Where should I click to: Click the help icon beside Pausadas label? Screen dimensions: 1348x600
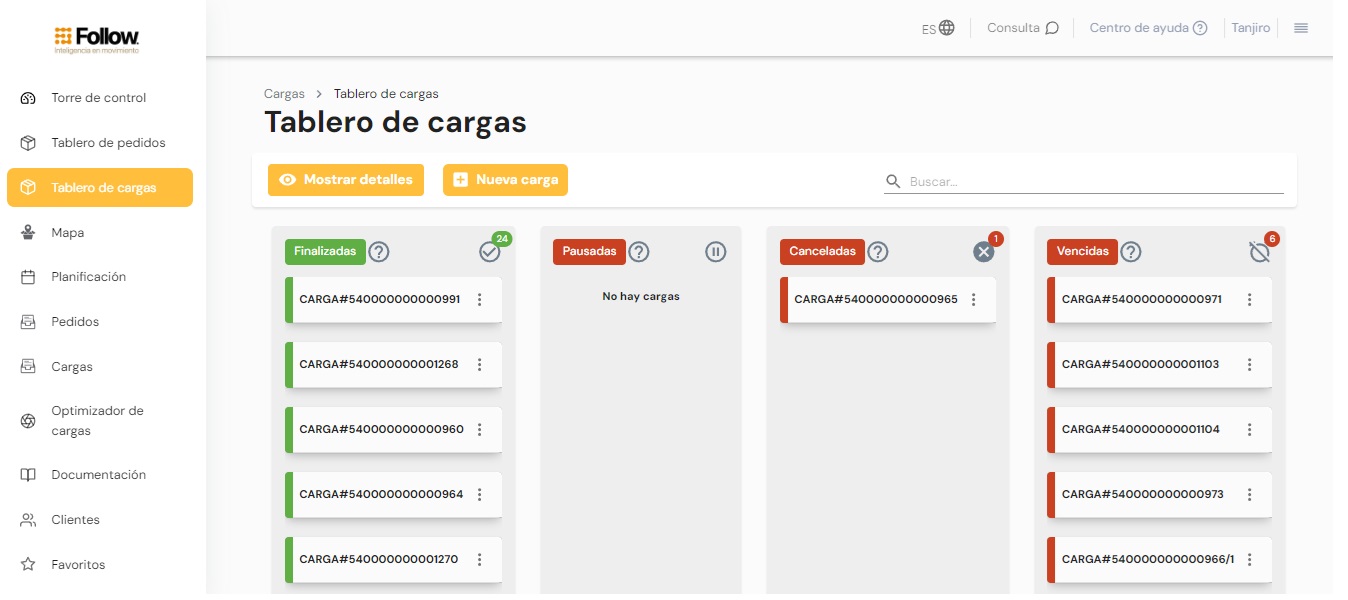[639, 252]
